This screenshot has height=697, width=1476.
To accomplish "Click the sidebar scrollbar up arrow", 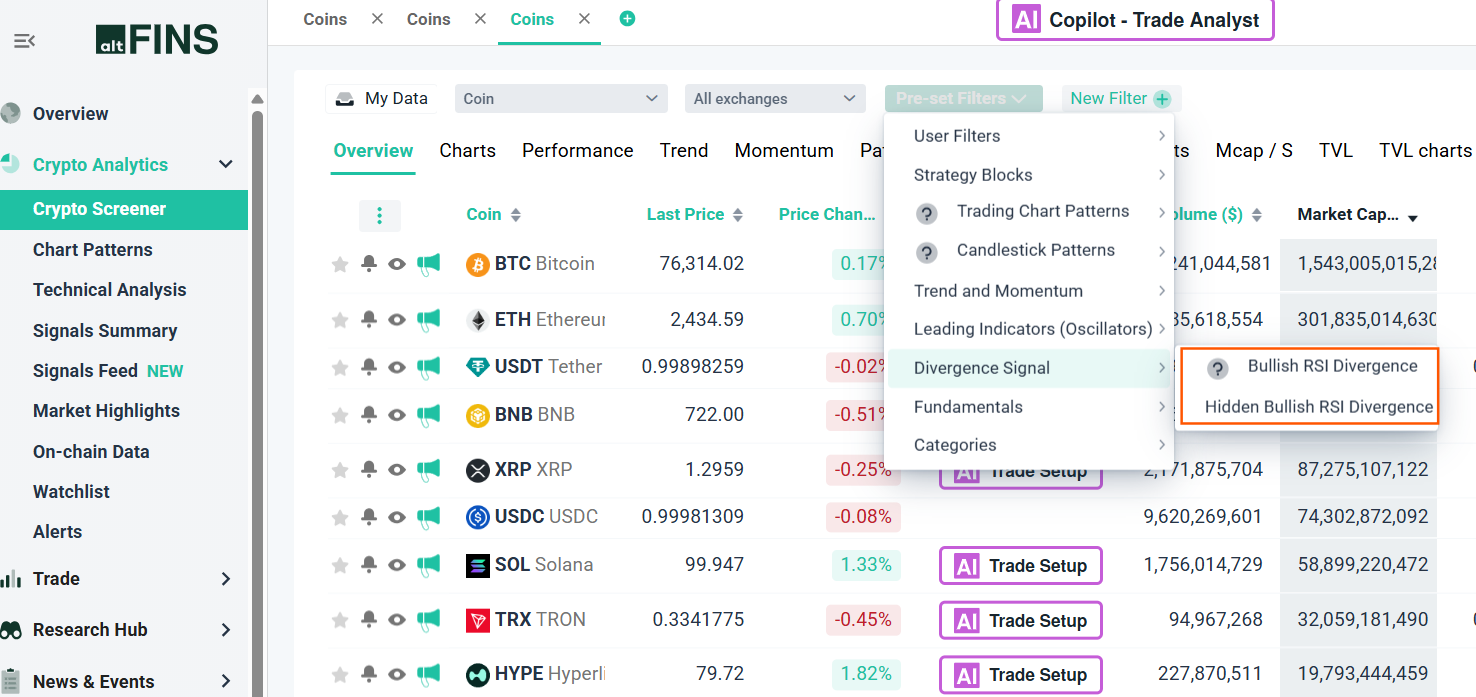I will [x=257, y=99].
